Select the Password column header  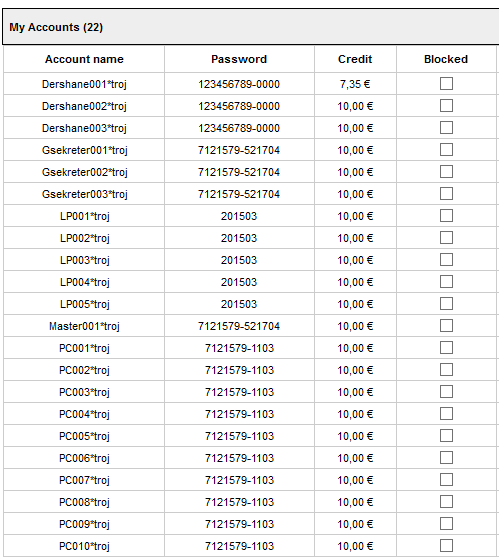coord(239,59)
